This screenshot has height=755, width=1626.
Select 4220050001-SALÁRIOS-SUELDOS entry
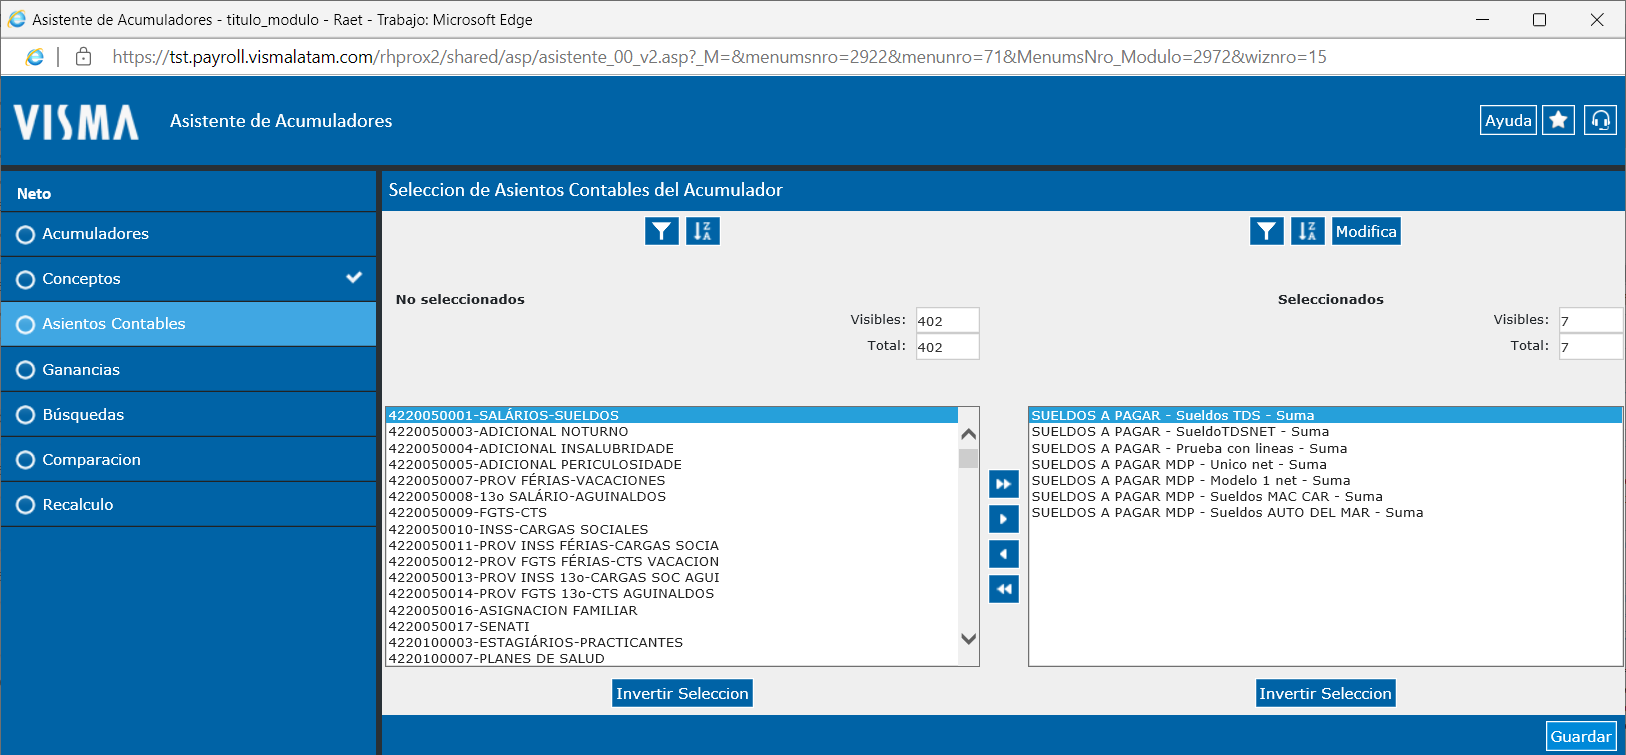pos(672,415)
